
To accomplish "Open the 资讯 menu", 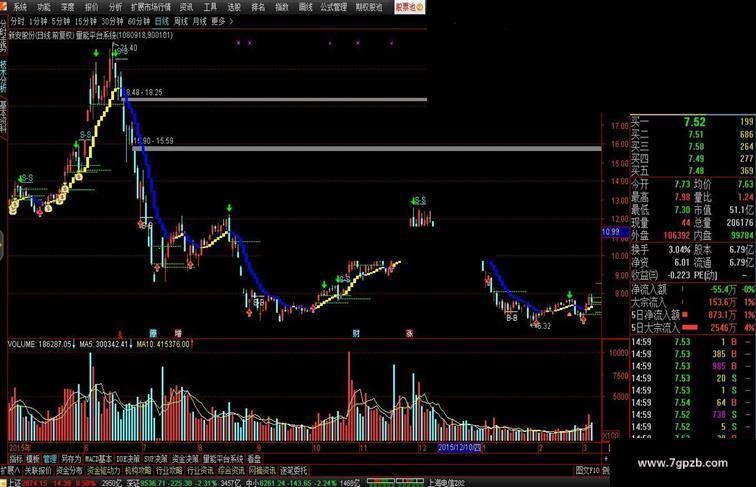I will pyautogui.click(x=186, y=7).
